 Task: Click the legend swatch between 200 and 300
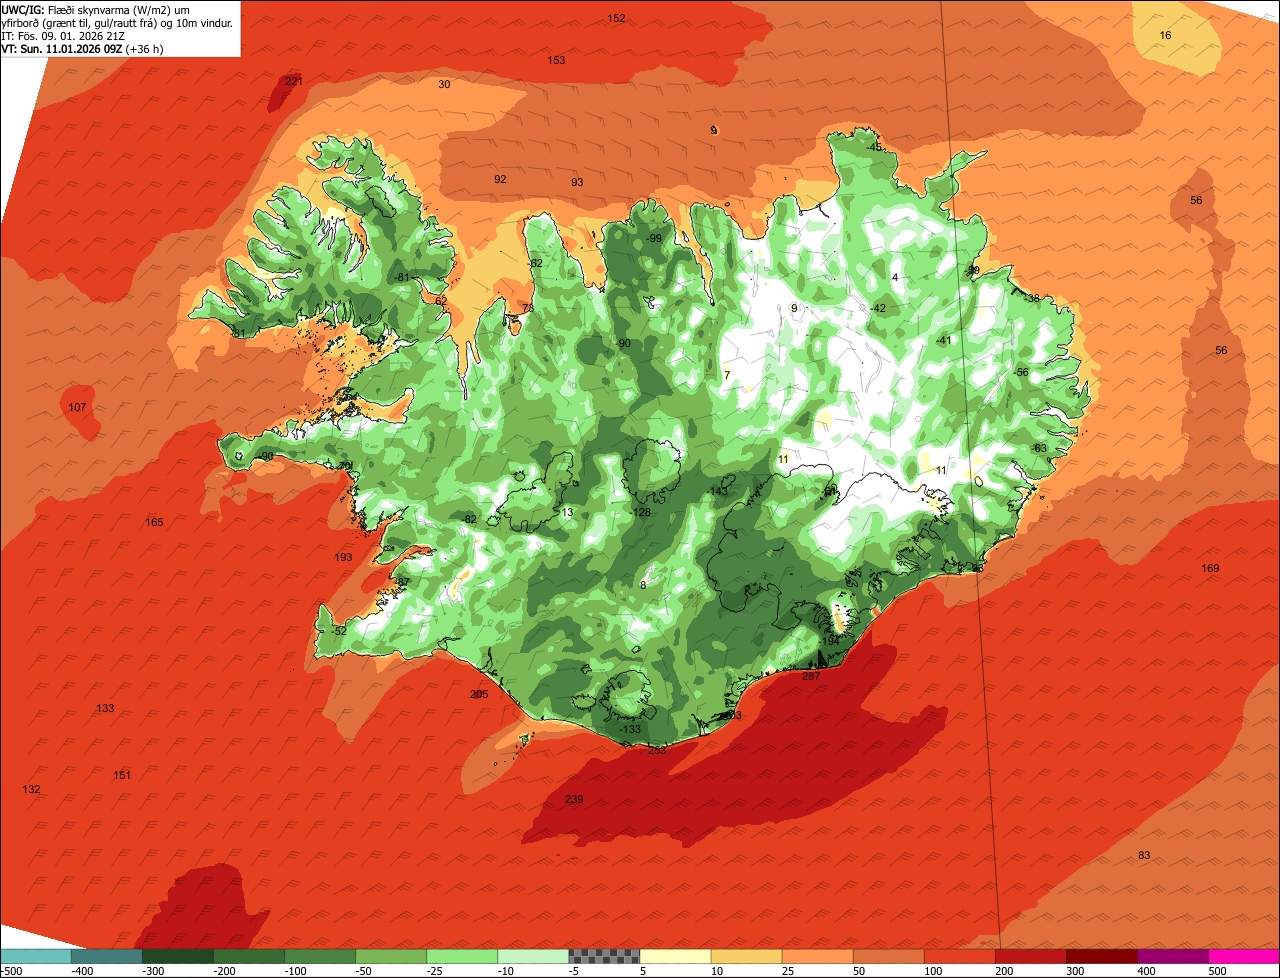[x=1030, y=956]
